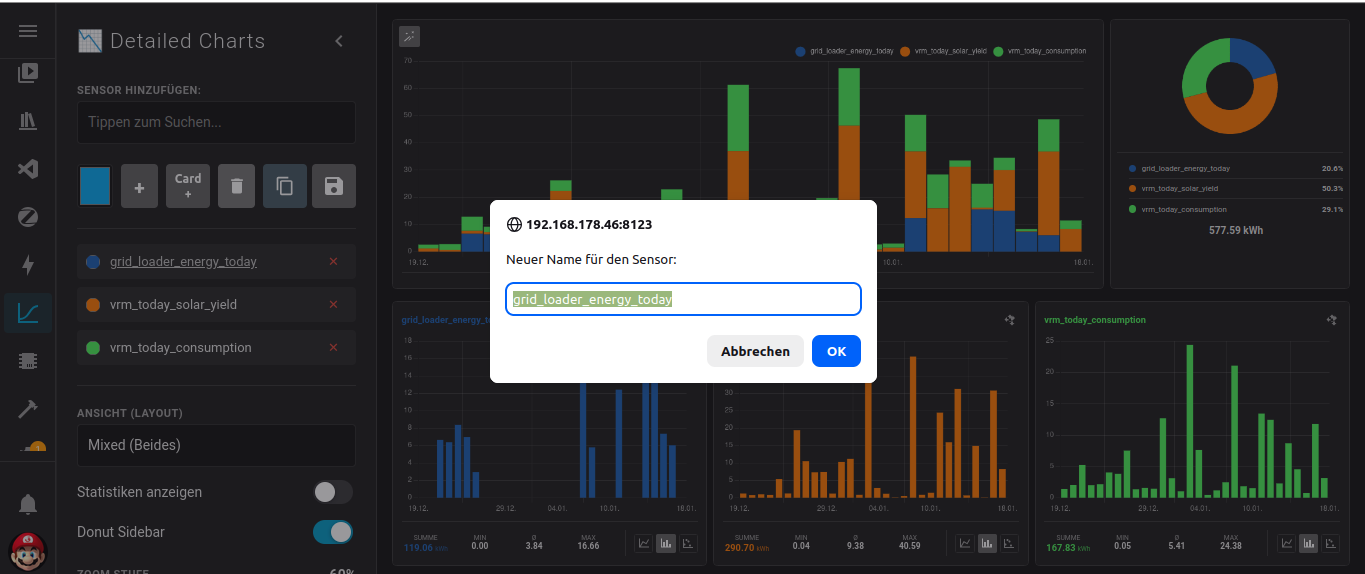Click the plus button to add sensor
This screenshot has width=1365, height=574.
pyautogui.click(x=139, y=186)
